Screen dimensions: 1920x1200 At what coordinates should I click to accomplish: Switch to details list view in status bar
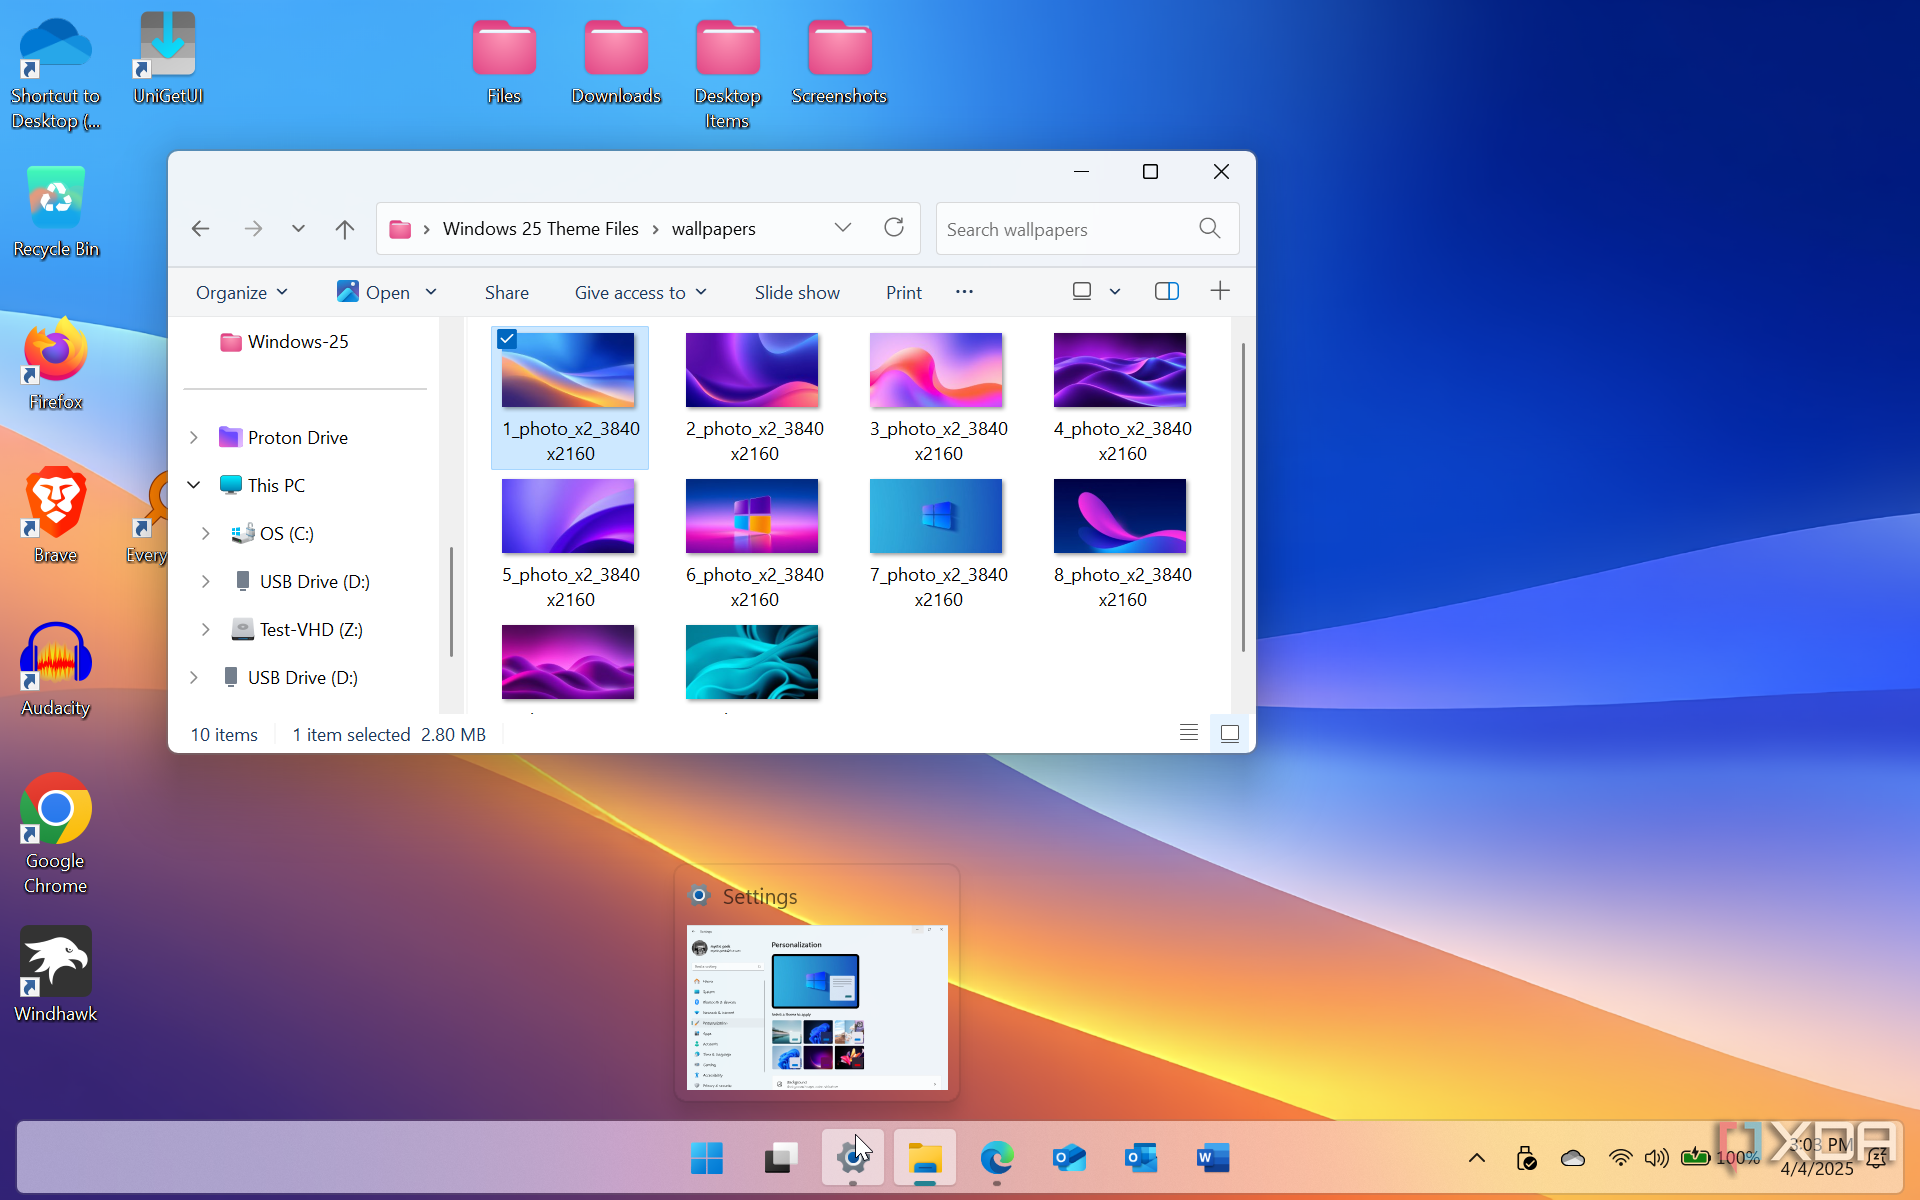point(1189,733)
